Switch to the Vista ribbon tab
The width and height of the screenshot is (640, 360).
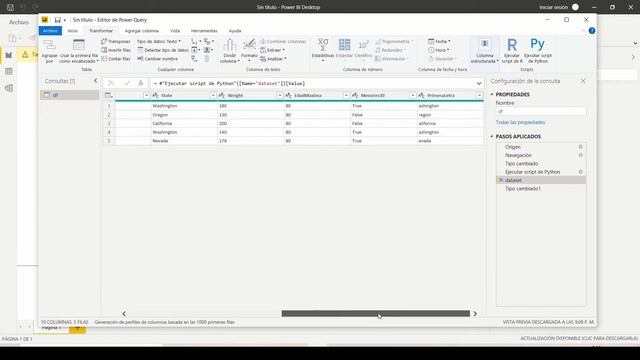click(x=175, y=31)
